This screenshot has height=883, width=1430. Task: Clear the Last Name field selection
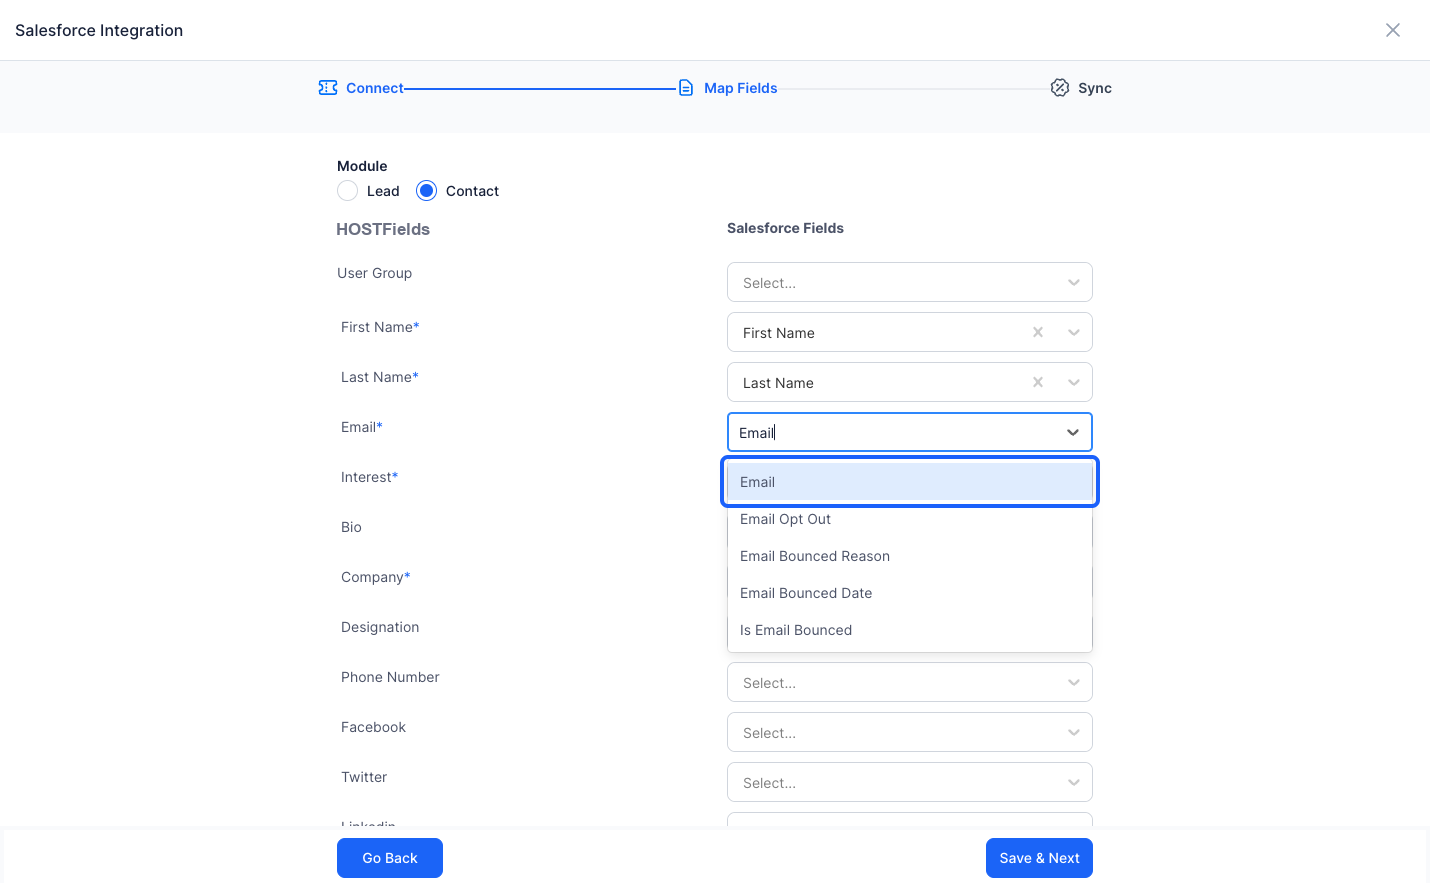pos(1038,382)
